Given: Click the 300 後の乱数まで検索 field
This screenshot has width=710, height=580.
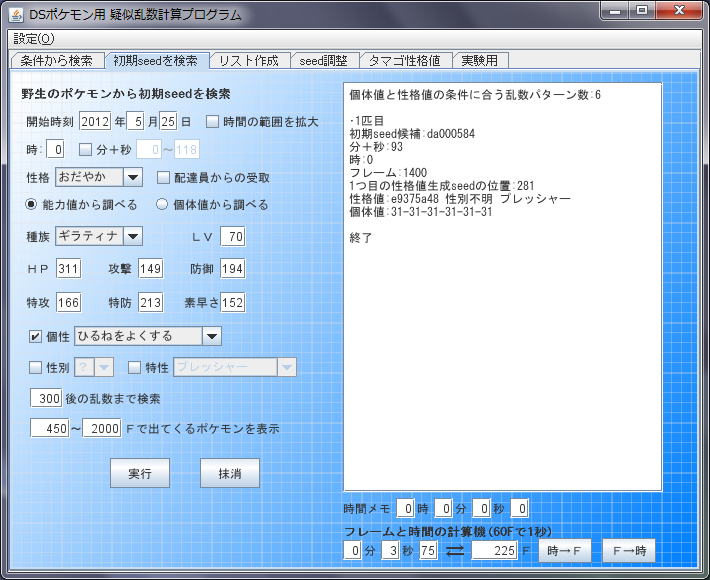Looking at the screenshot, I should [46, 398].
